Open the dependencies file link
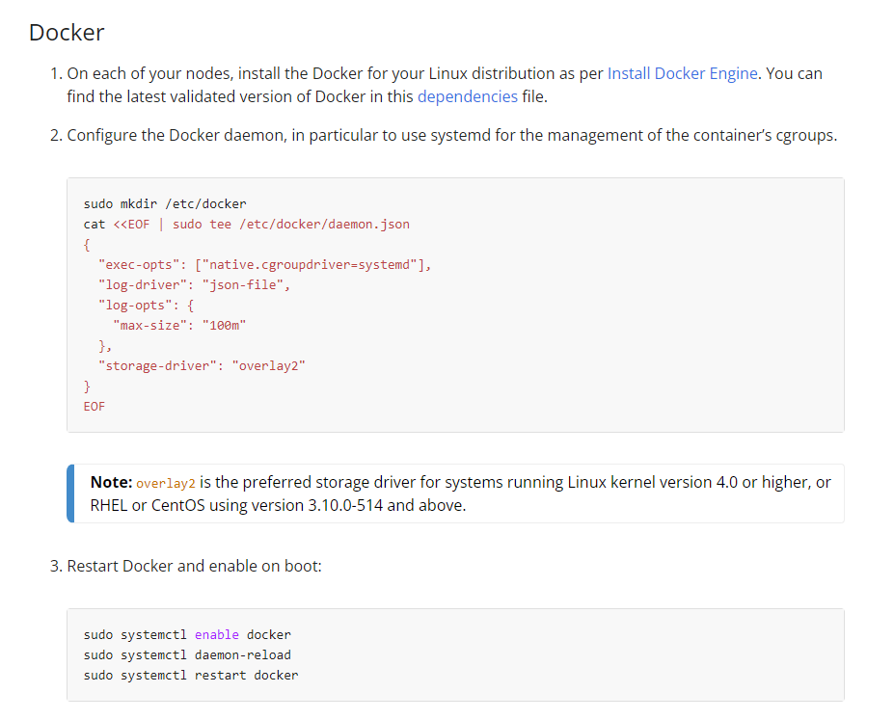 (467, 96)
